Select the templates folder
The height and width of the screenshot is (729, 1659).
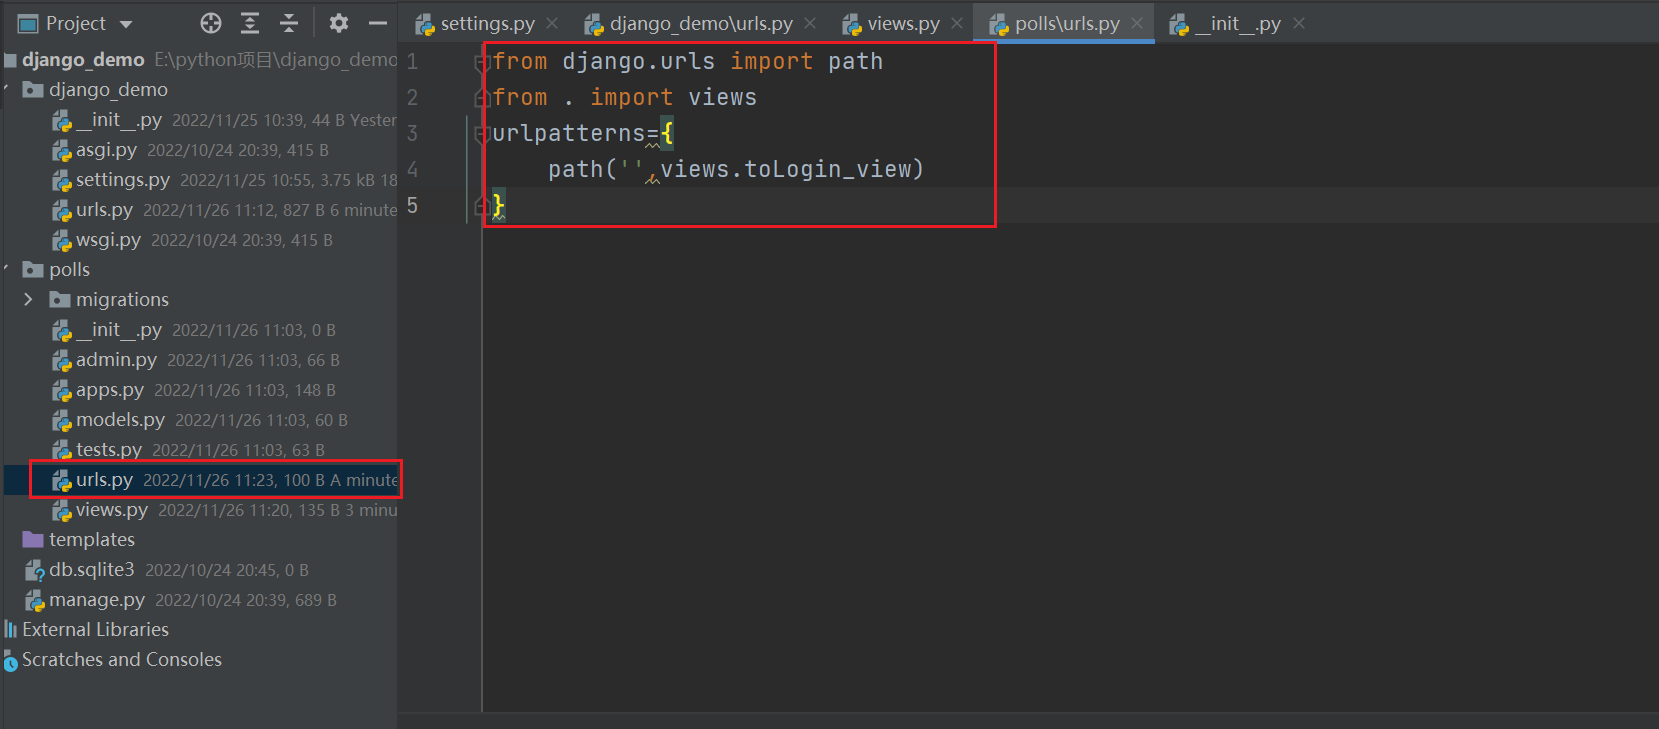click(x=92, y=540)
